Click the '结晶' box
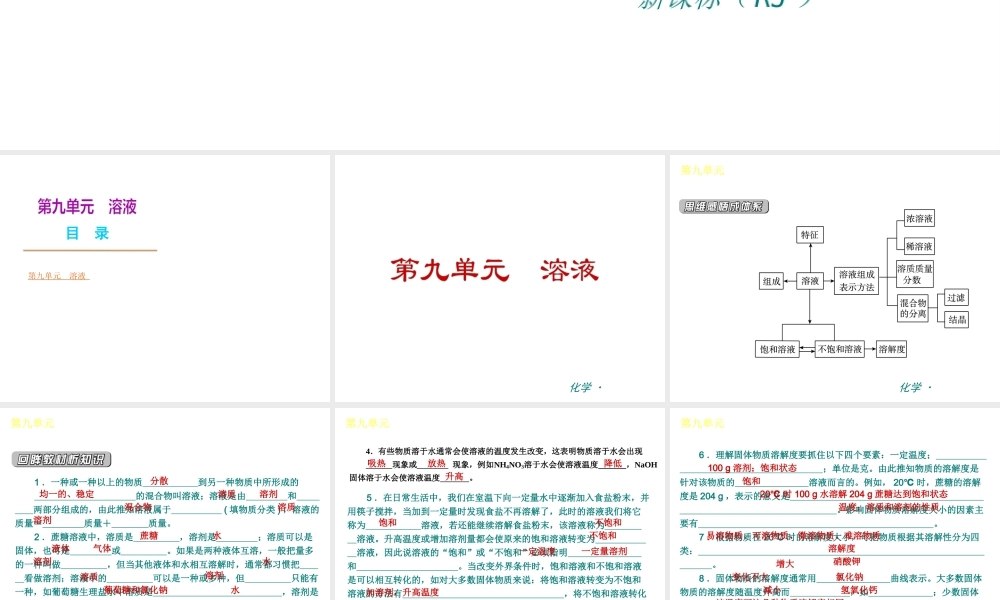 click(x=956, y=319)
